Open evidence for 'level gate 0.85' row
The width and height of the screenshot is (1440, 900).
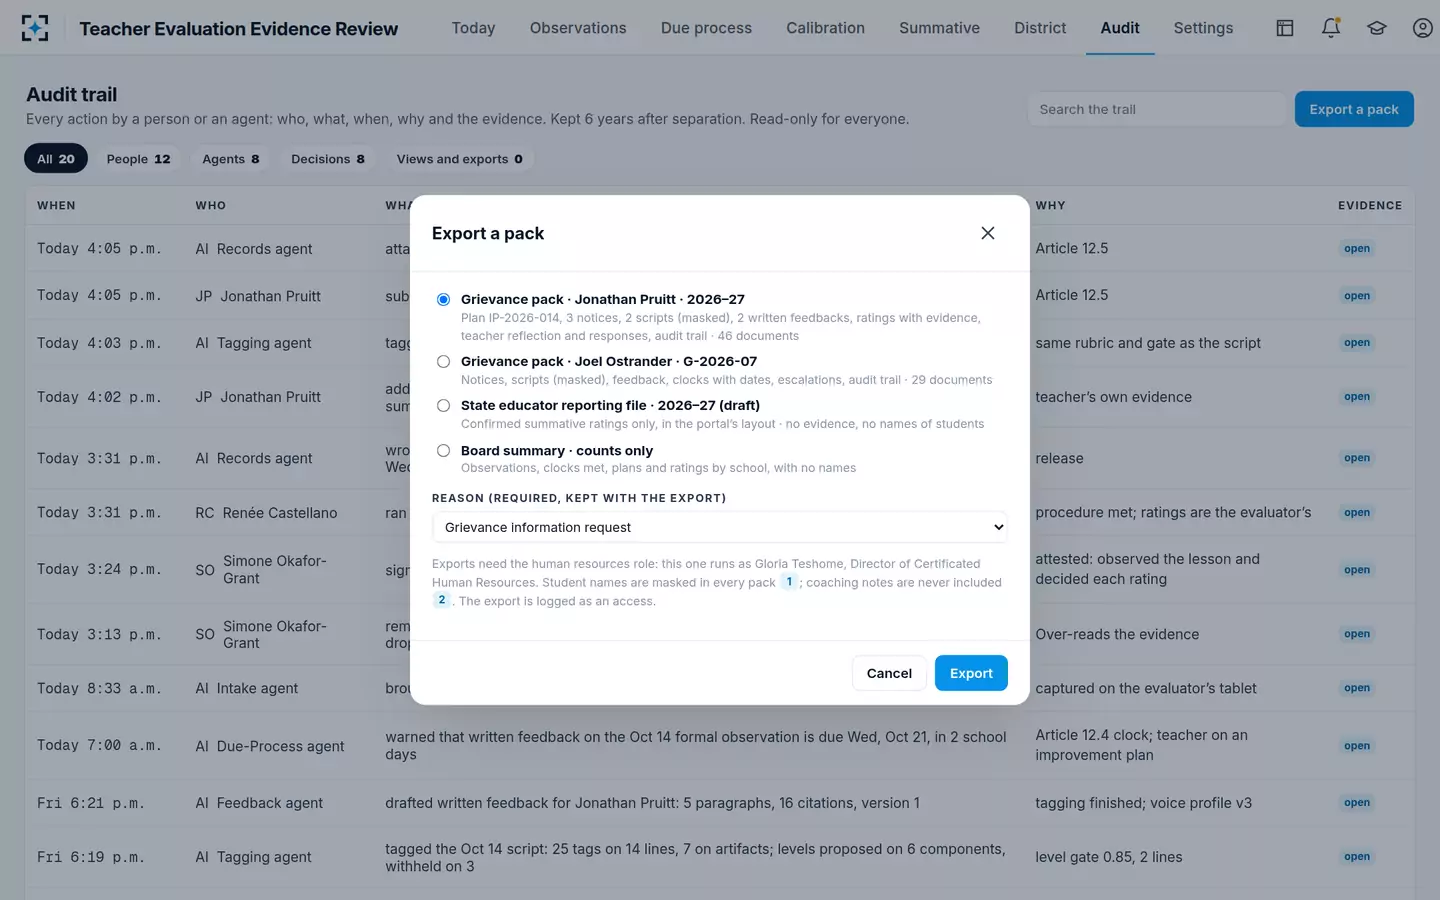click(x=1357, y=856)
